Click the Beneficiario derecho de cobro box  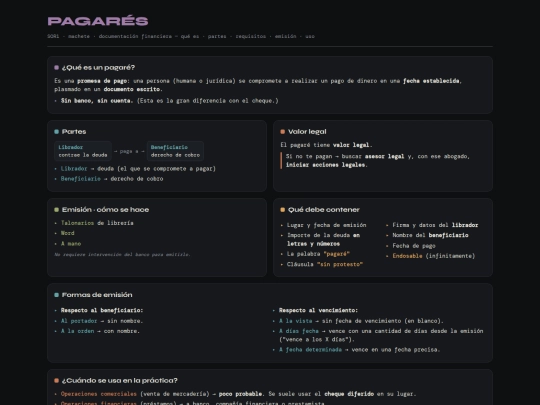(175, 151)
